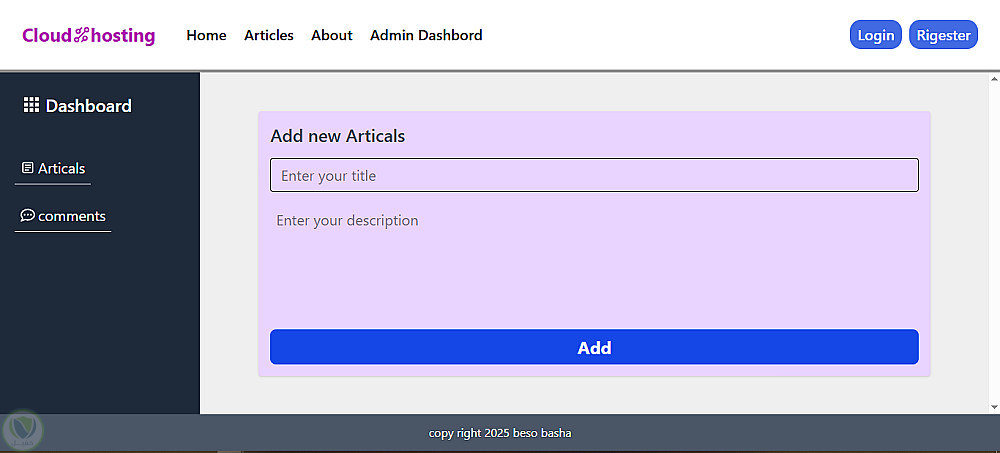Go to the Home page
Image resolution: width=1000 pixels, height=453 pixels.
click(x=206, y=35)
